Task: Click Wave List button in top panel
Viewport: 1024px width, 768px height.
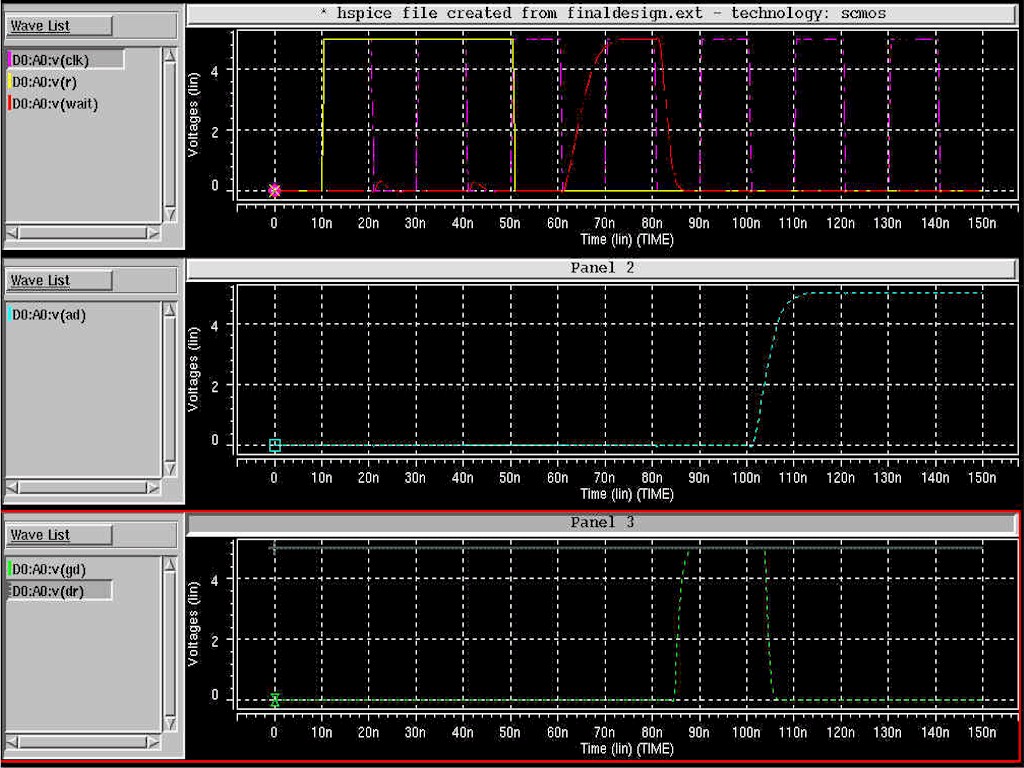Action: [x=59, y=26]
